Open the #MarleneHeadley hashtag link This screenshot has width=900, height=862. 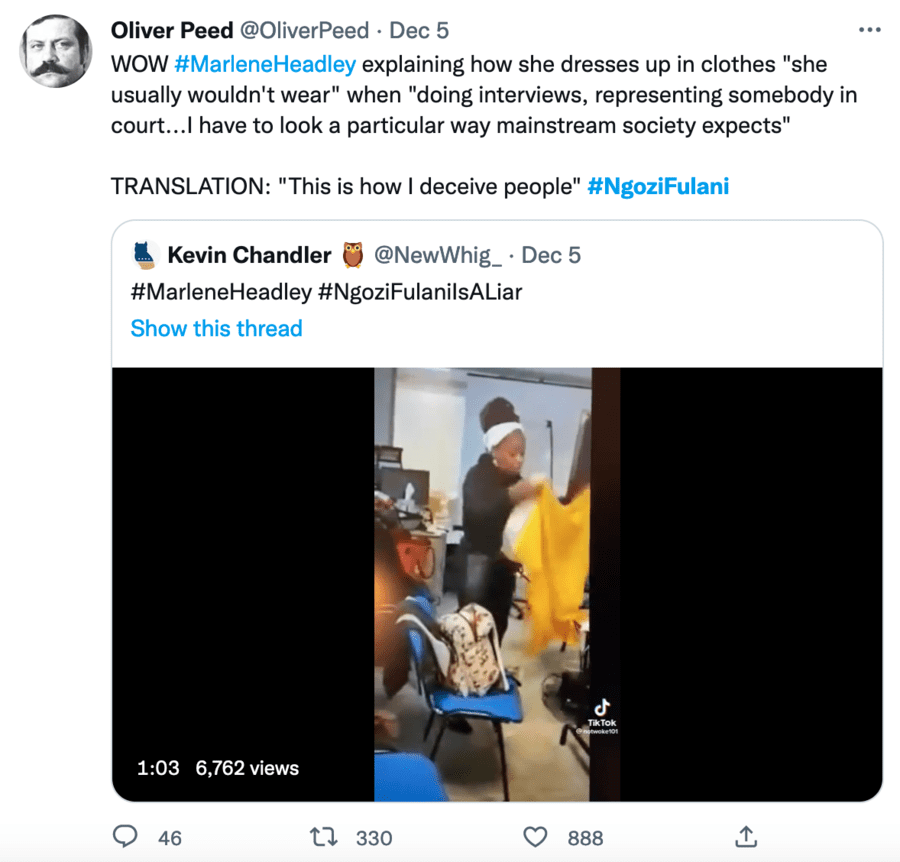point(264,65)
